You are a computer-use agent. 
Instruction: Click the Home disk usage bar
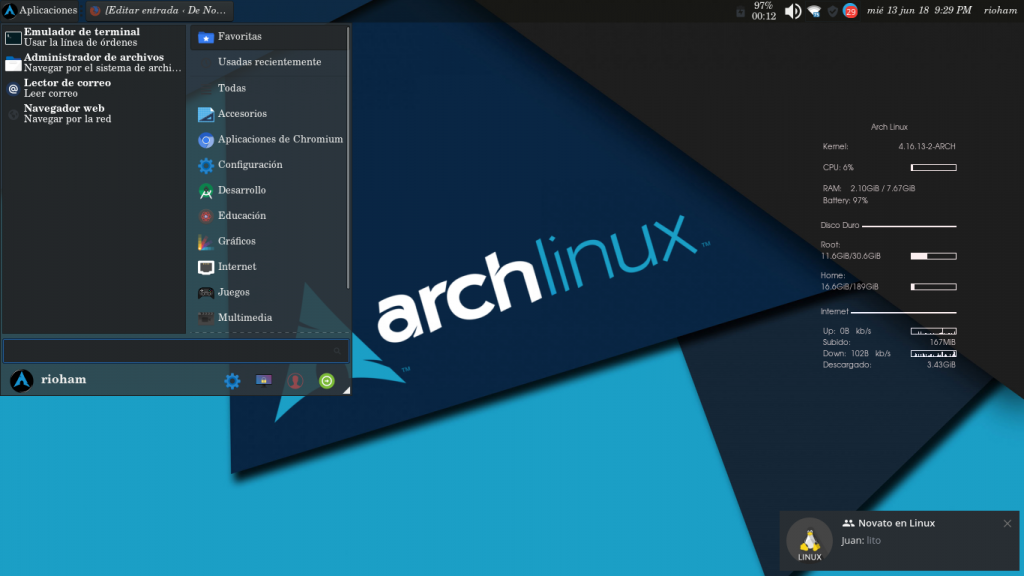coord(934,287)
